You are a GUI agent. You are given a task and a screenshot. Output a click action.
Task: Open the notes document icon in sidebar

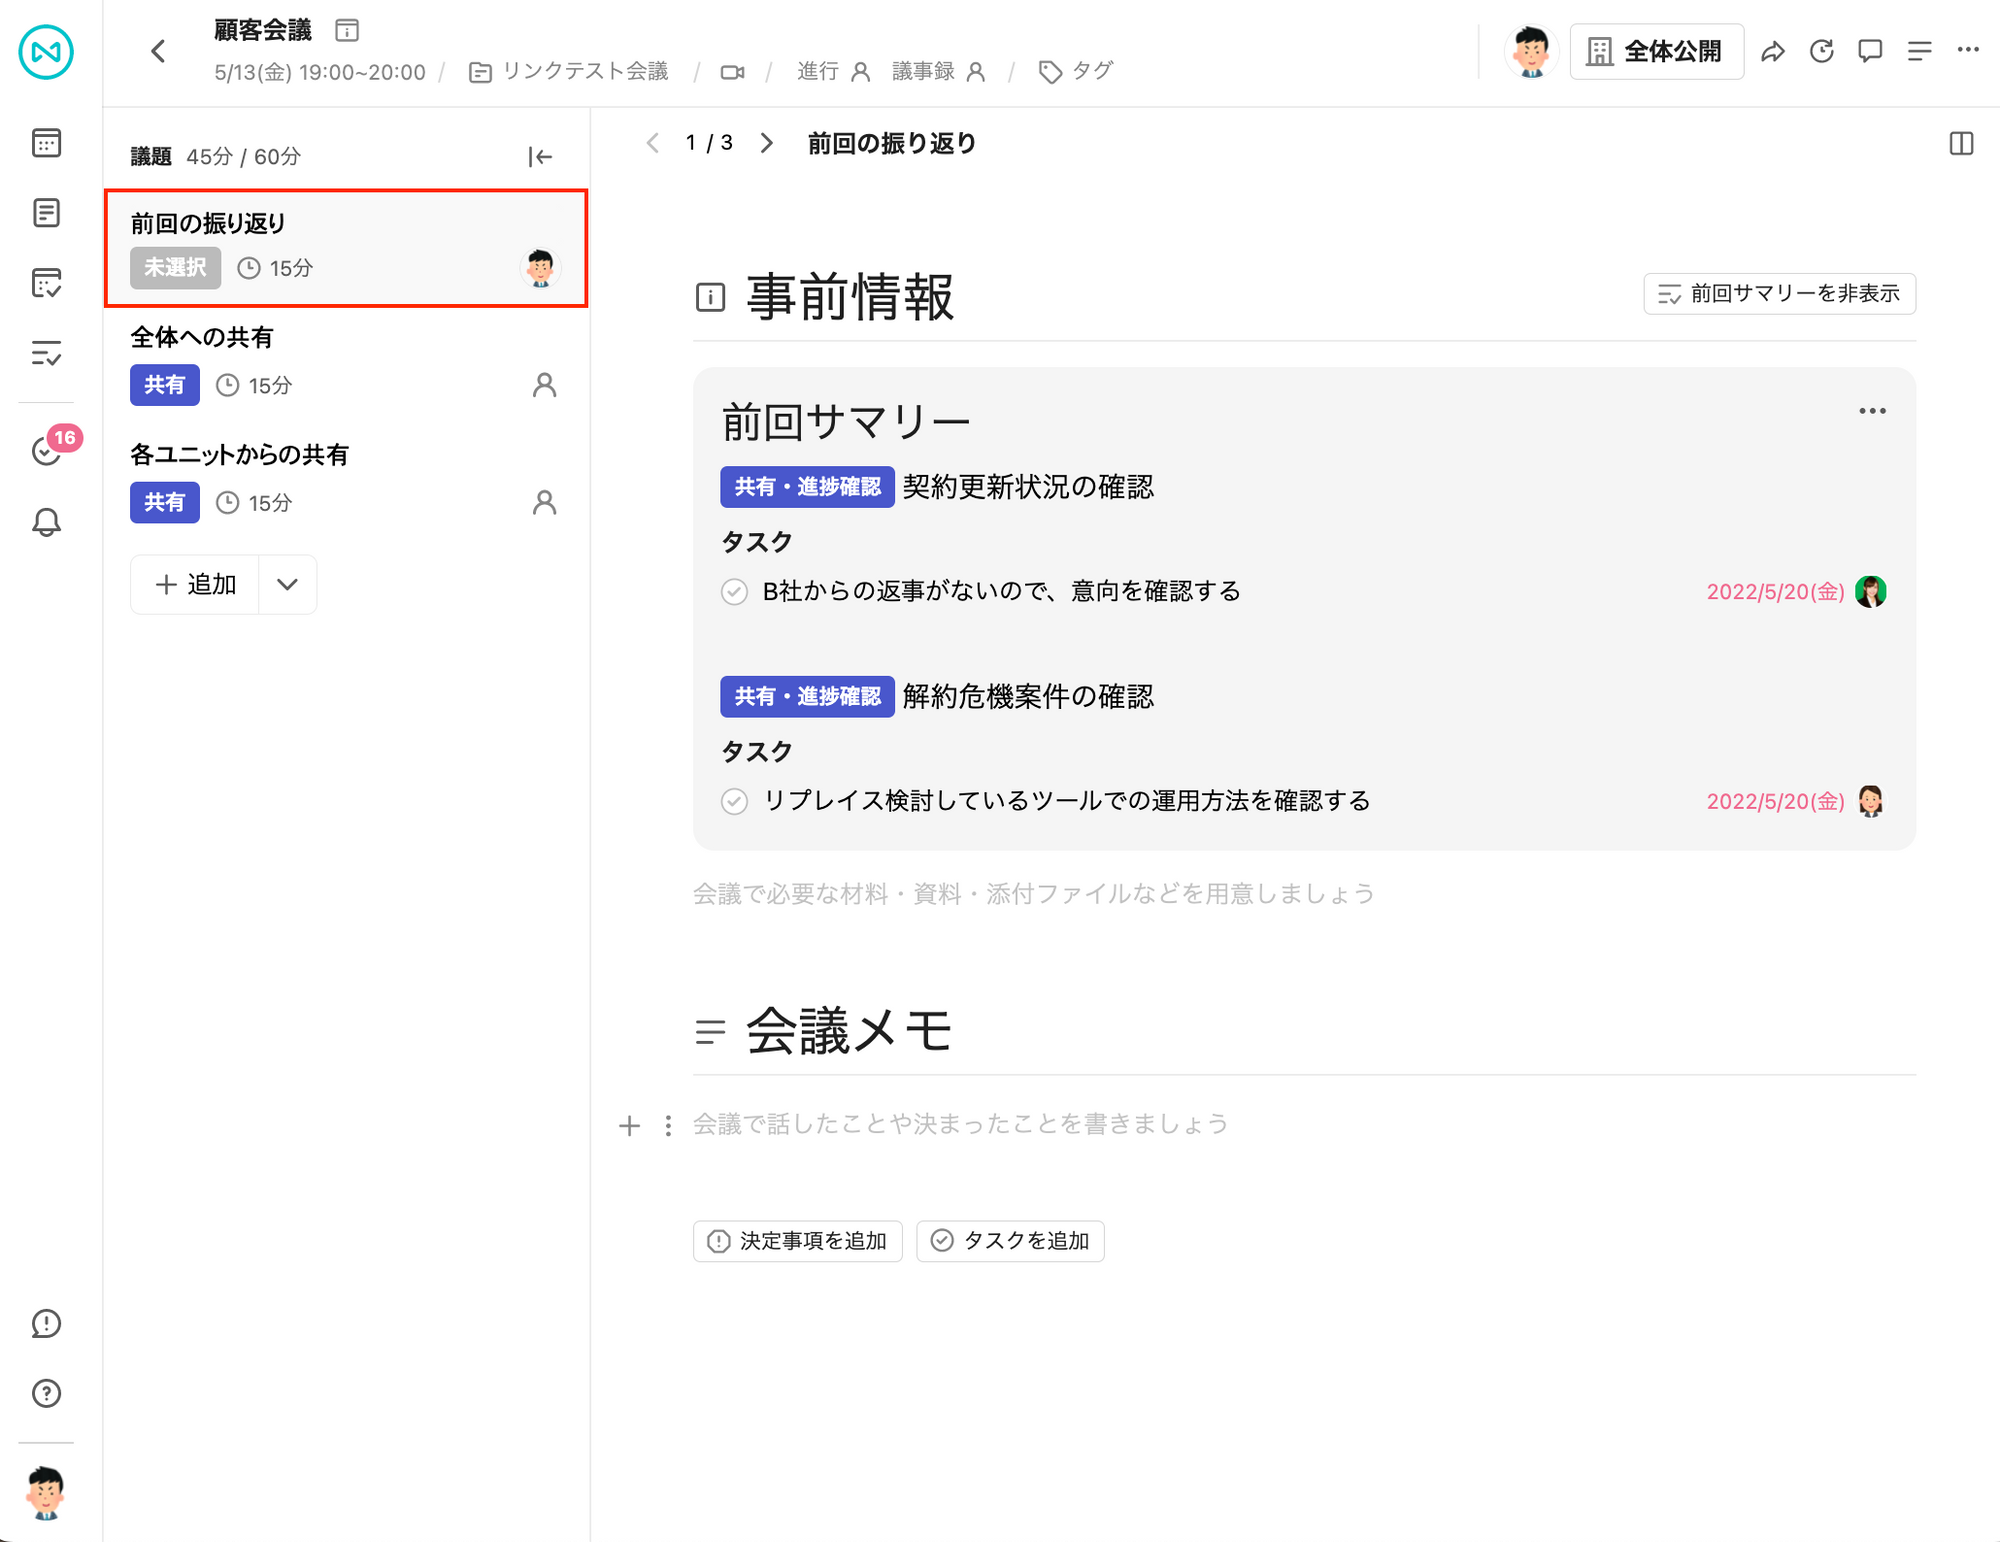point(46,213)
